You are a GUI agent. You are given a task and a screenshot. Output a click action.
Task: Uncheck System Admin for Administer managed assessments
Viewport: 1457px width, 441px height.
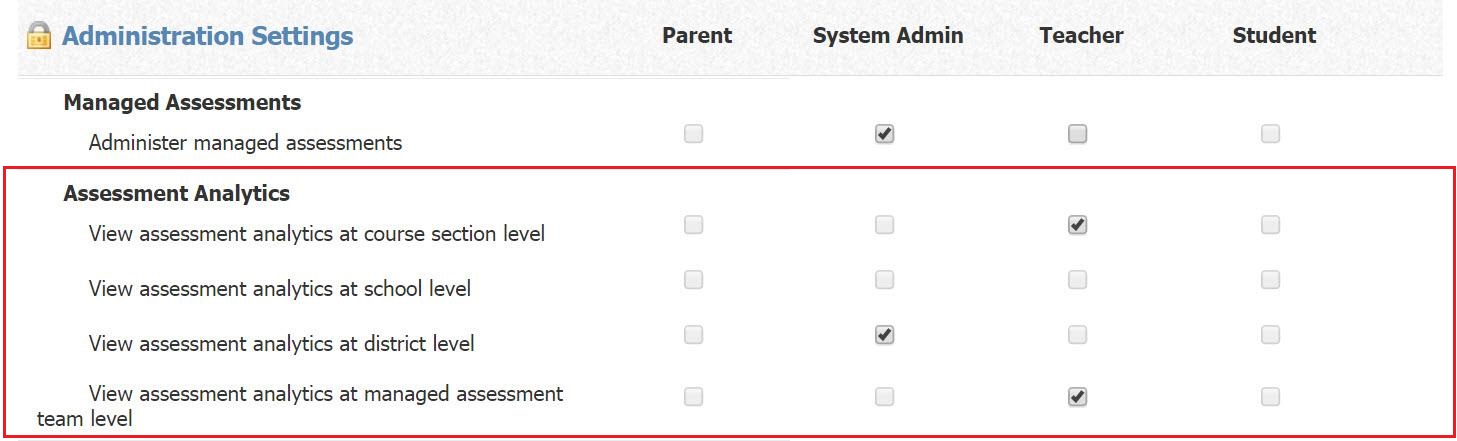point(884,134)
